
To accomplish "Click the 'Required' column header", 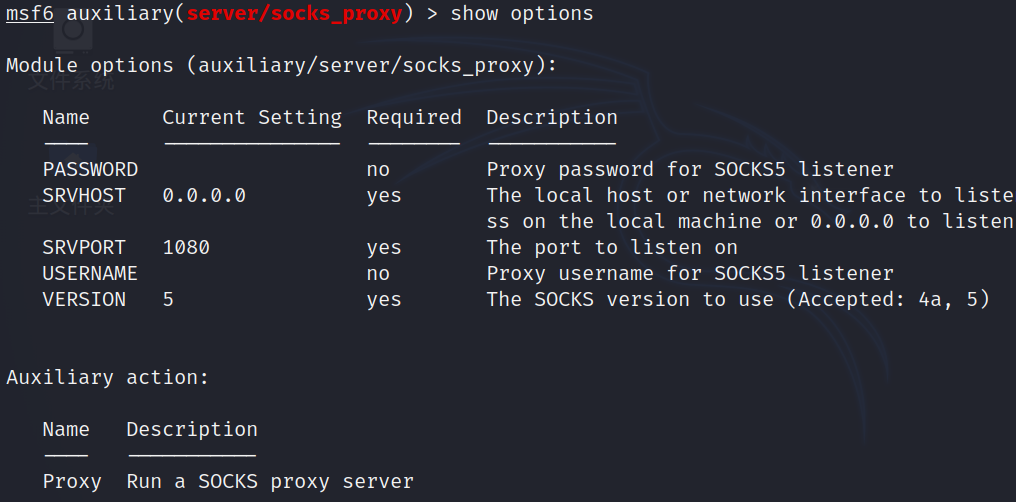I will pyautogui.click(x=413, y=117).
